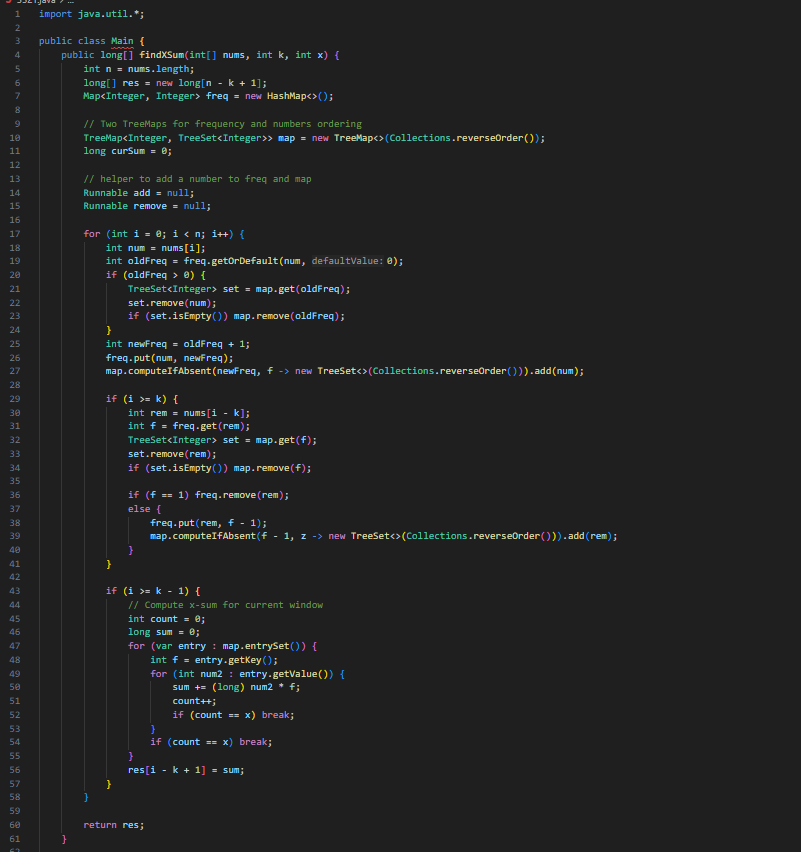
Task: Click the 'if (i >= k)' condition on line 29
Action: point(136,399)
